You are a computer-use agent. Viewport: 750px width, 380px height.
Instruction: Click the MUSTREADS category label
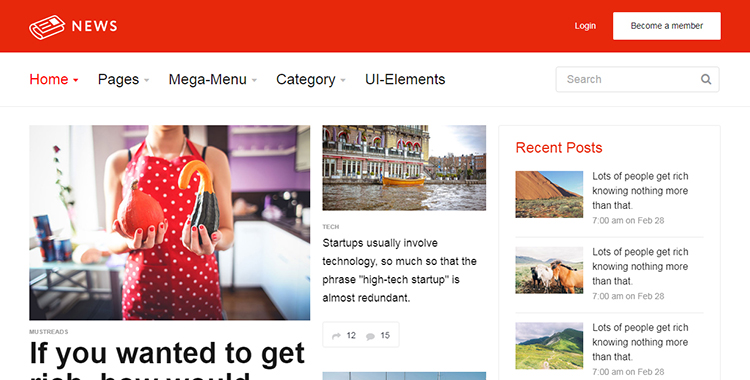click(x=49, y=332)
